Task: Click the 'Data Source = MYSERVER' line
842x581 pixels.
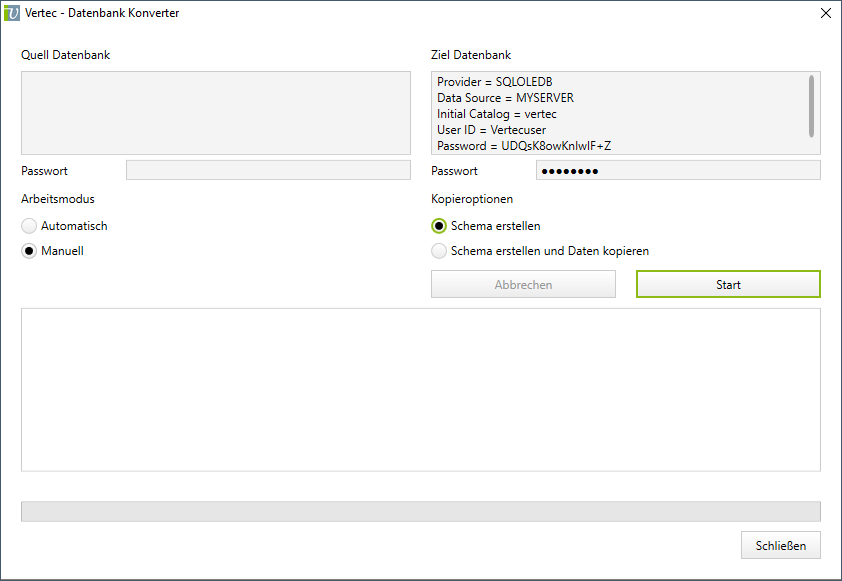Action: 505,98
